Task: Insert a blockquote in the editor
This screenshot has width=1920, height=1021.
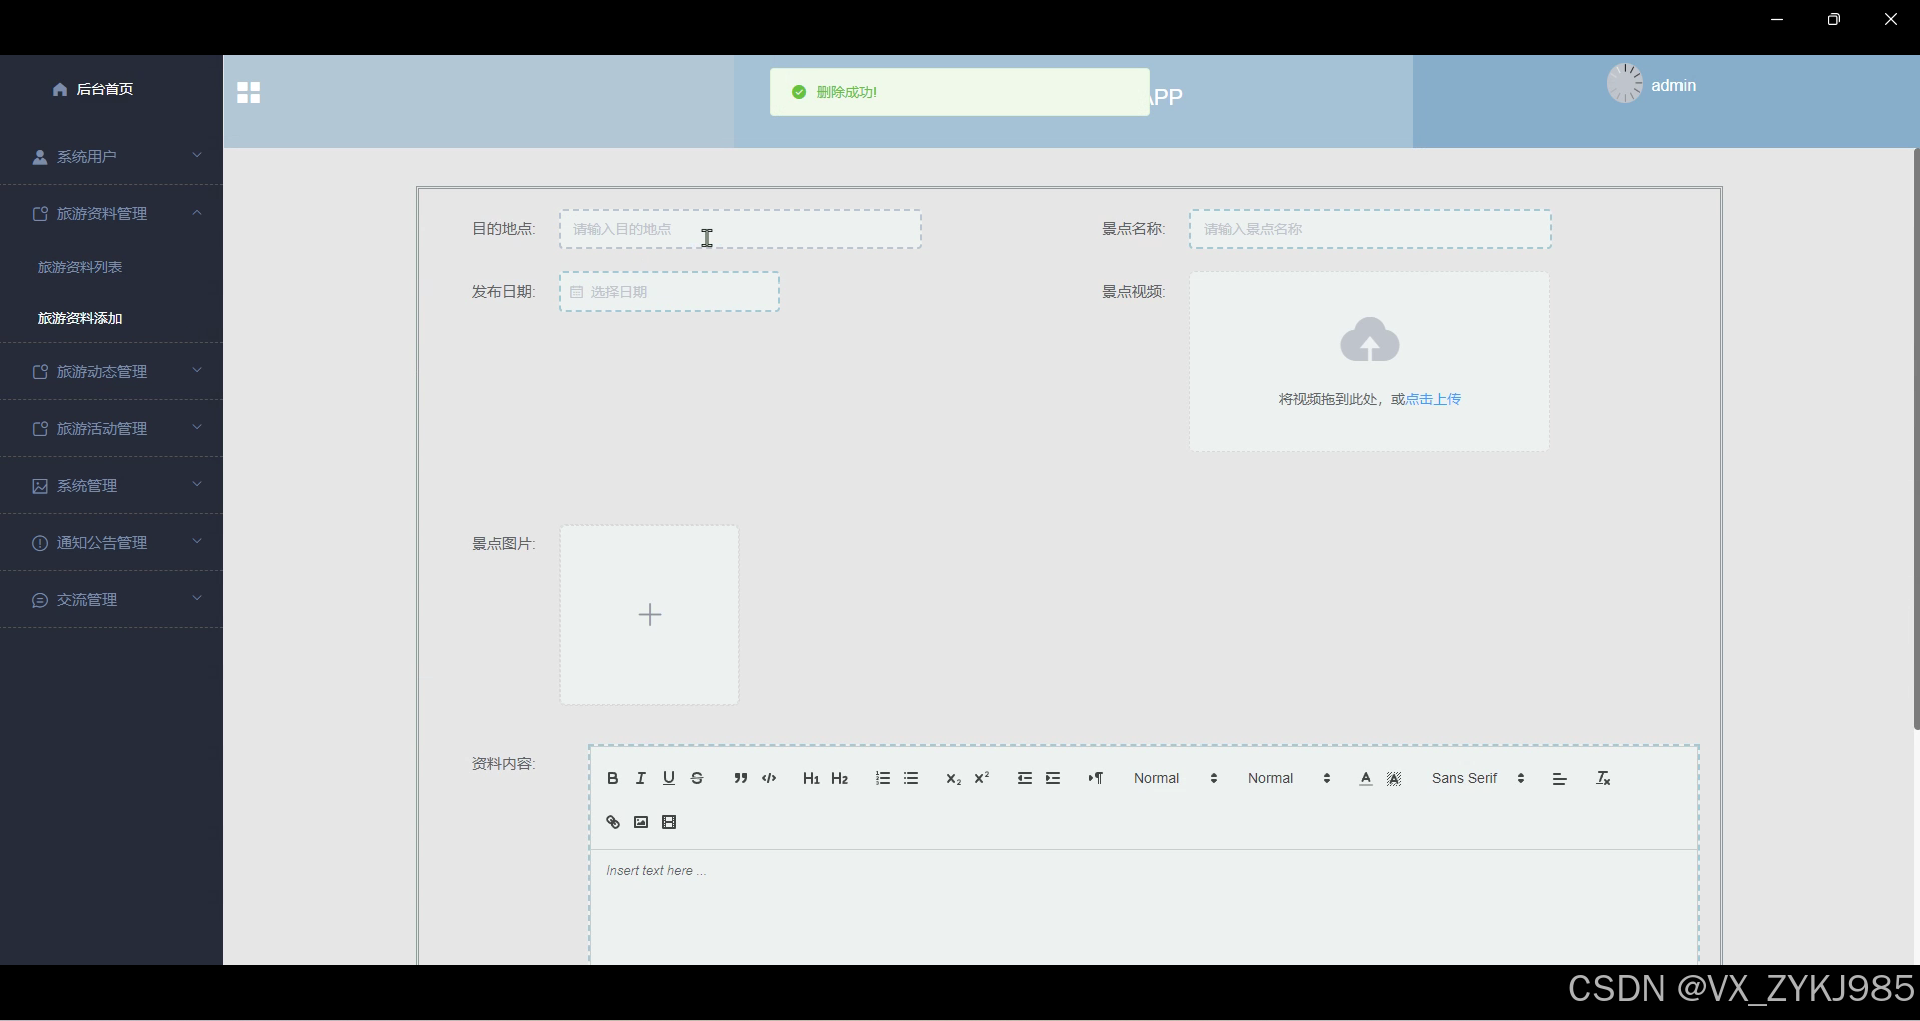Action: (x=740, y=778)
